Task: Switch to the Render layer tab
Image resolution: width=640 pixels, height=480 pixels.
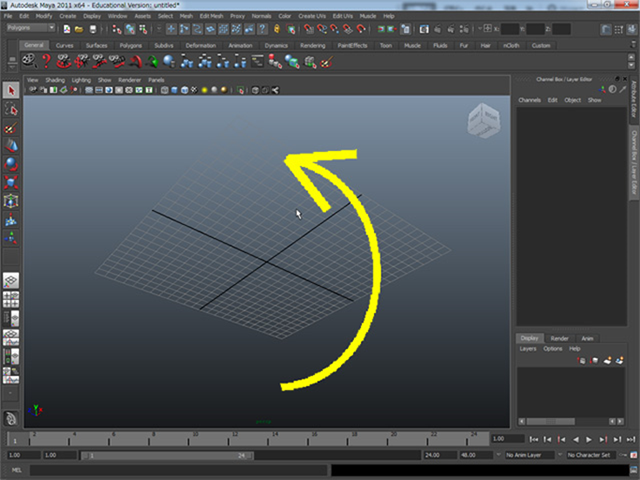Action: pyautogui.click(x=559, y=338)
